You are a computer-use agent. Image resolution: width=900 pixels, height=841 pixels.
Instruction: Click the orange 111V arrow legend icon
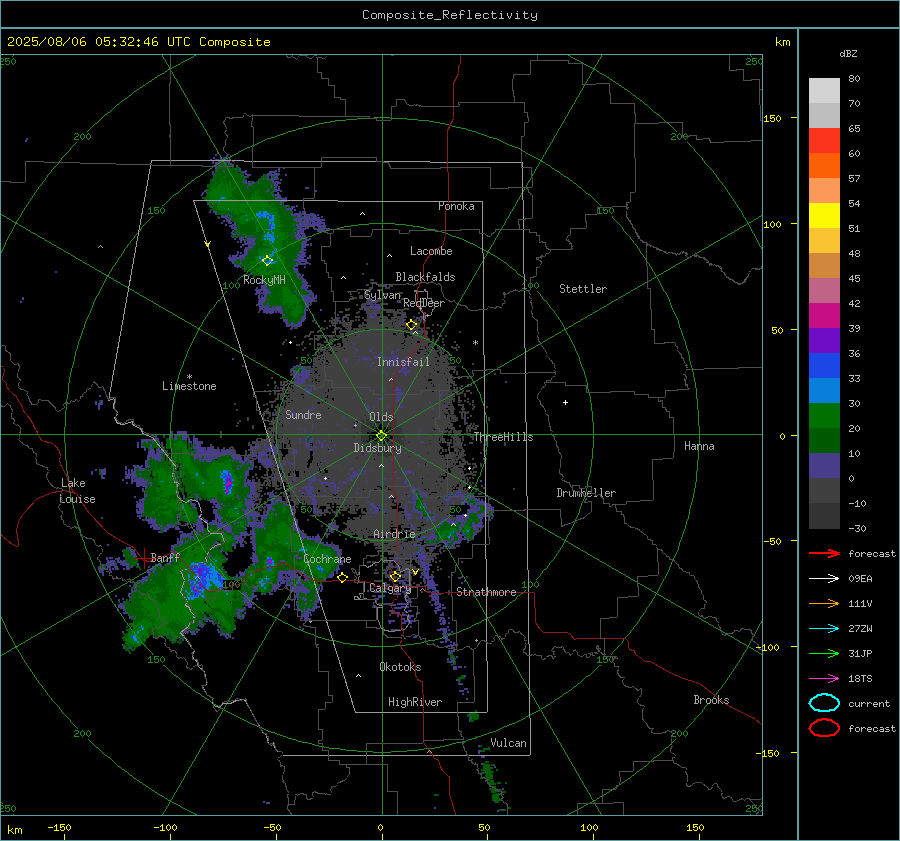[824, 603]
